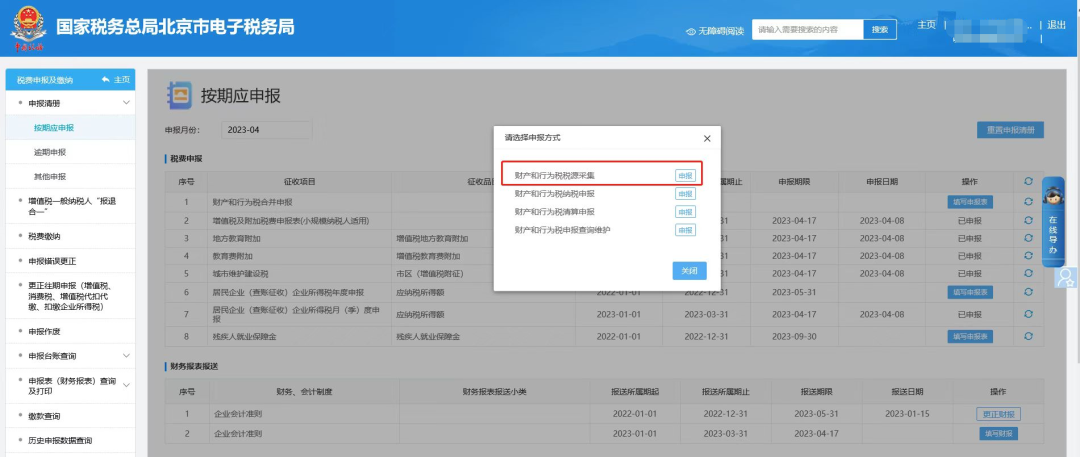Expand 申报表（财务报表）查询及打印 section
The width and height of the screenshot is (1080, 457).
126,385
